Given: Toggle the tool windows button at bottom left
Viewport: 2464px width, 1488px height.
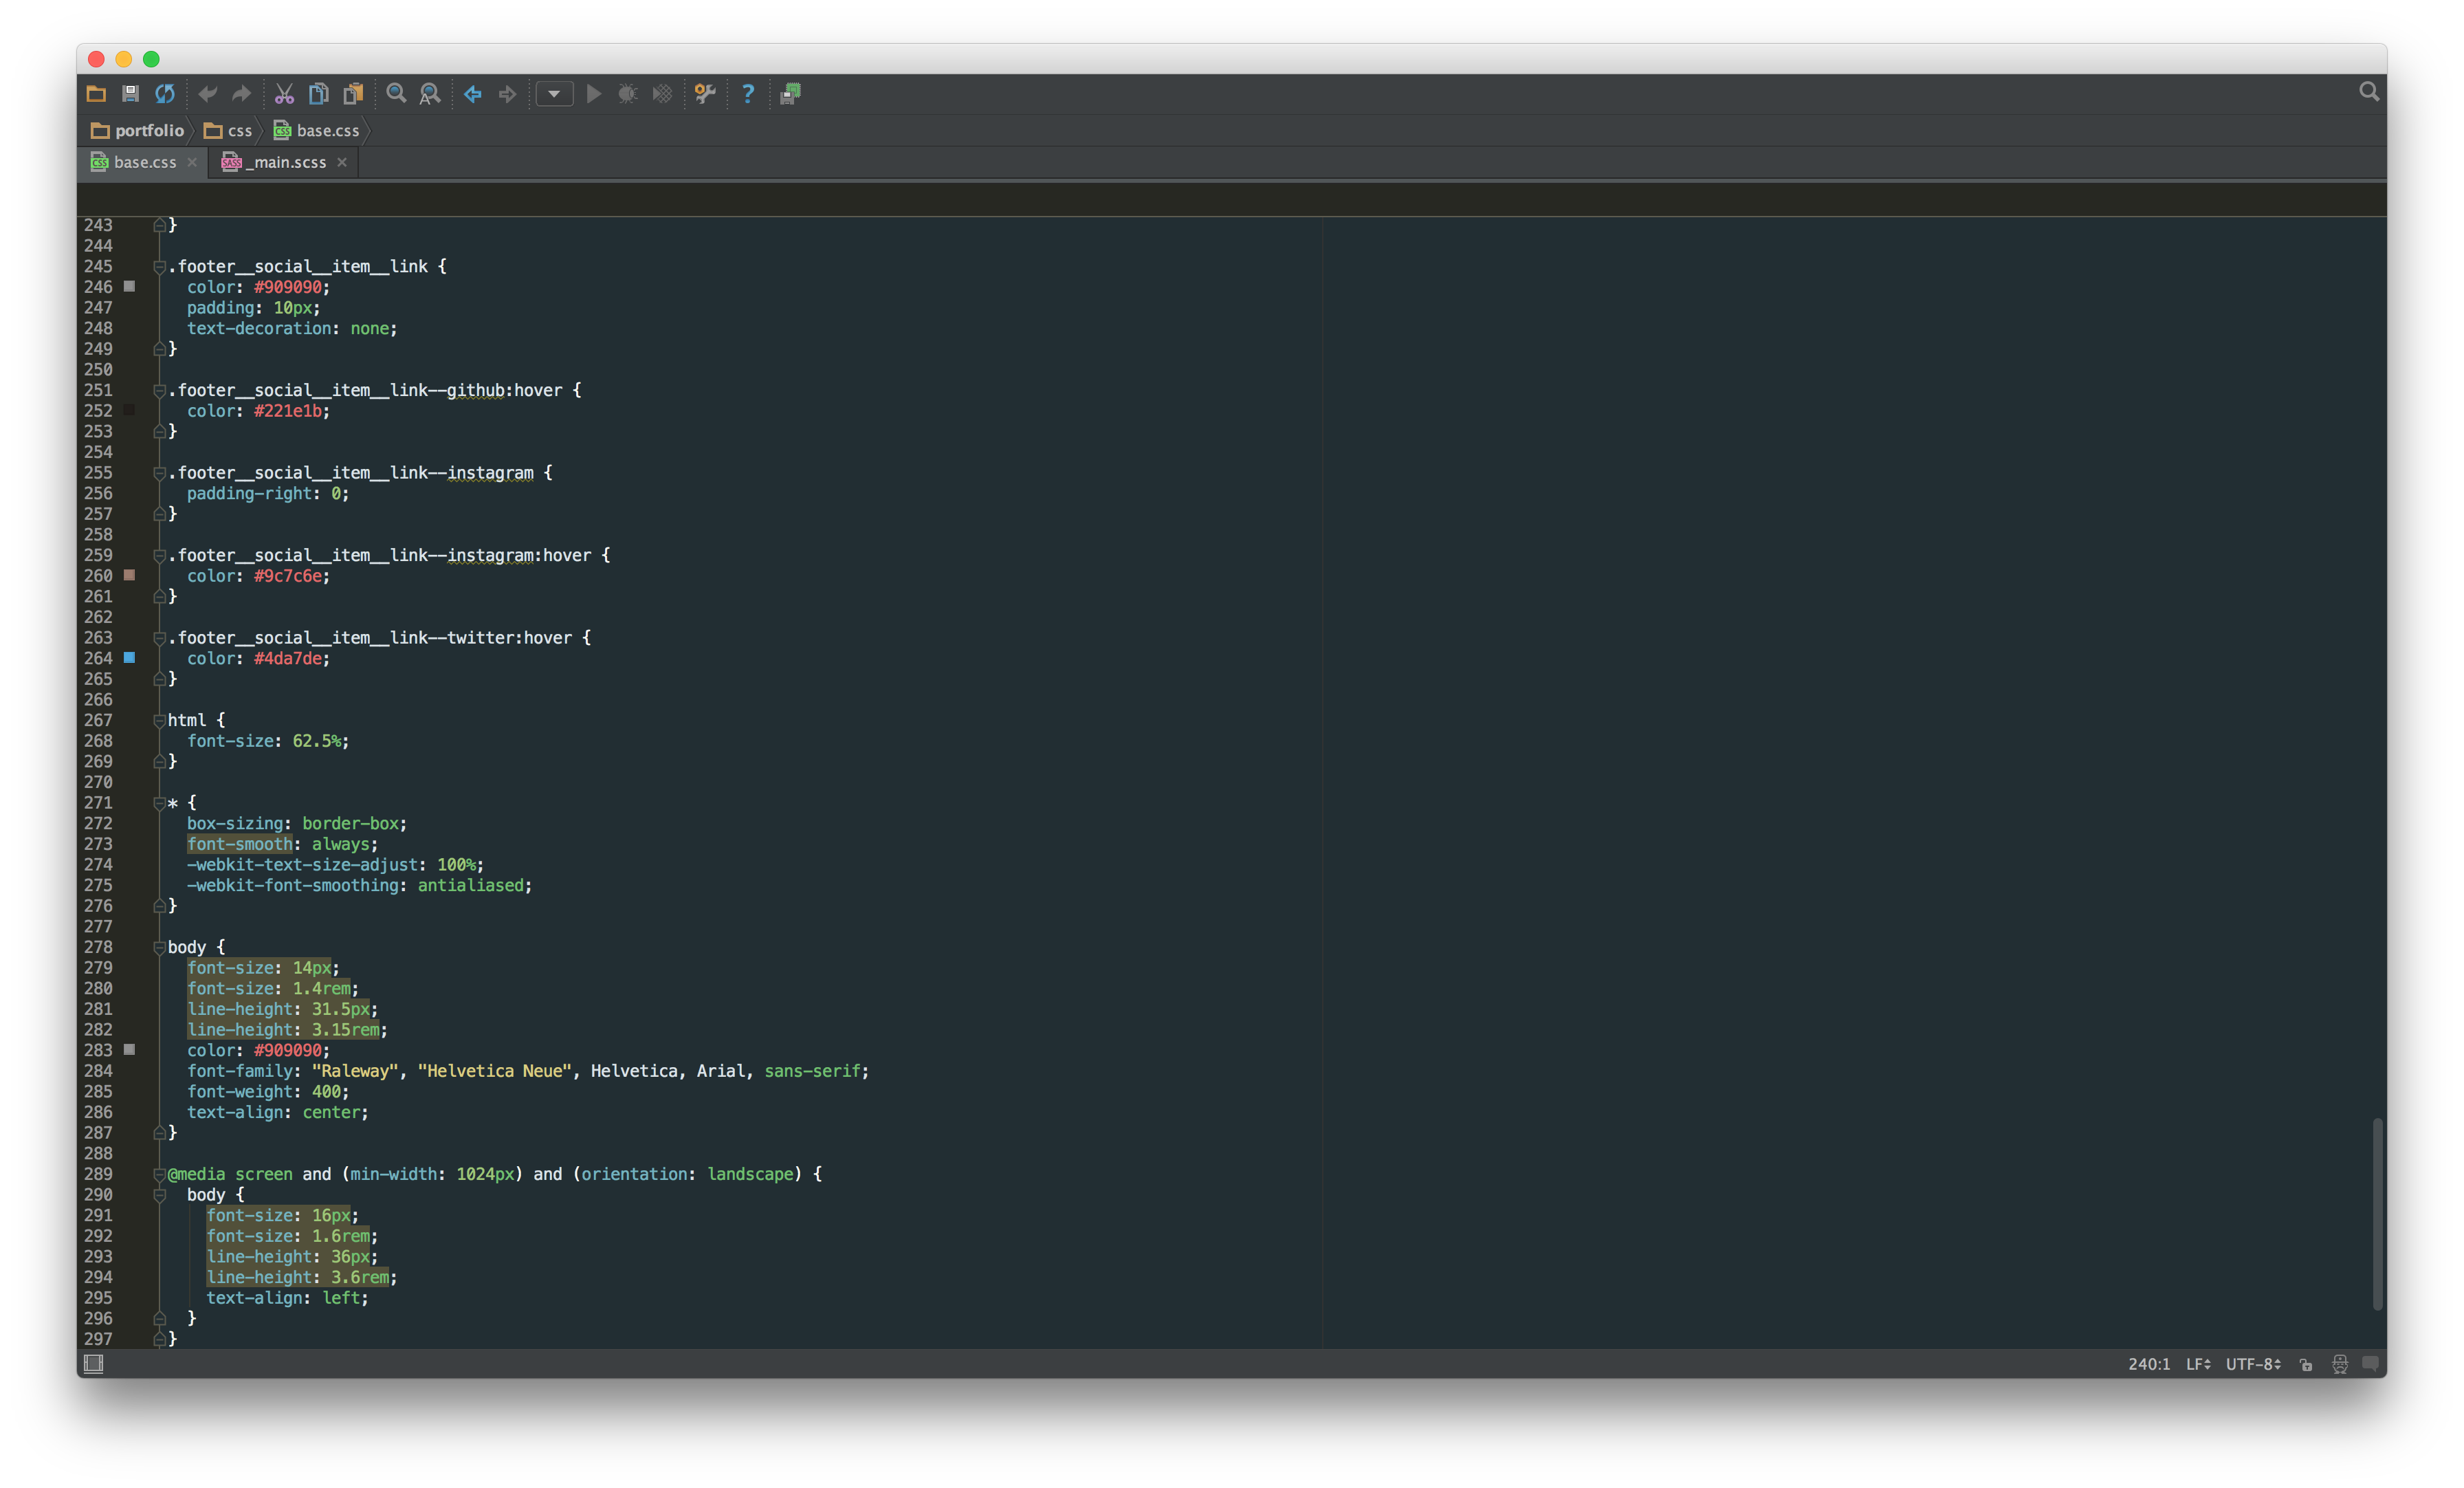Looking at the screenshot, I should tap(93, 1364).
